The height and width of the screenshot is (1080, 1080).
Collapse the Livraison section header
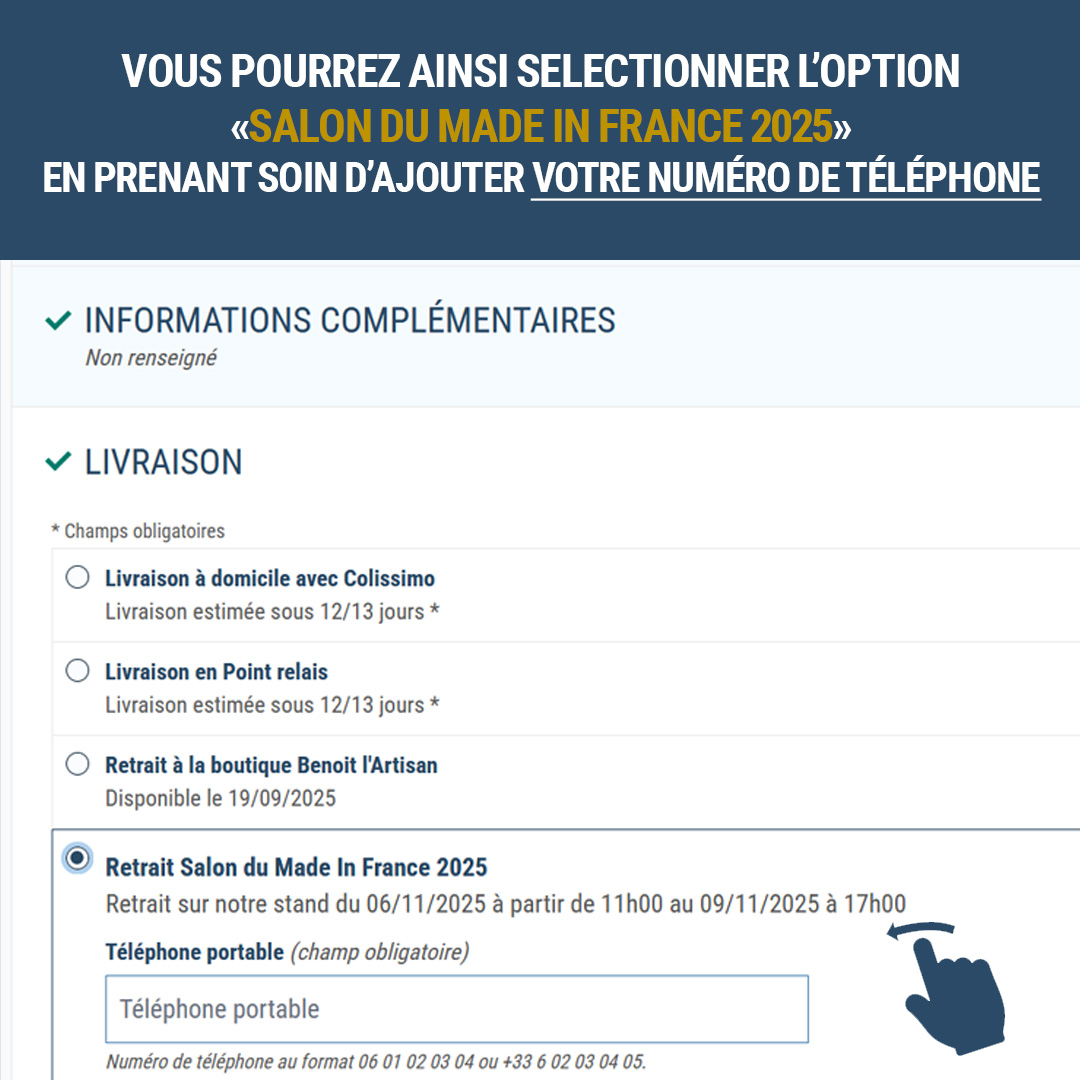click(x=164, y=462)
